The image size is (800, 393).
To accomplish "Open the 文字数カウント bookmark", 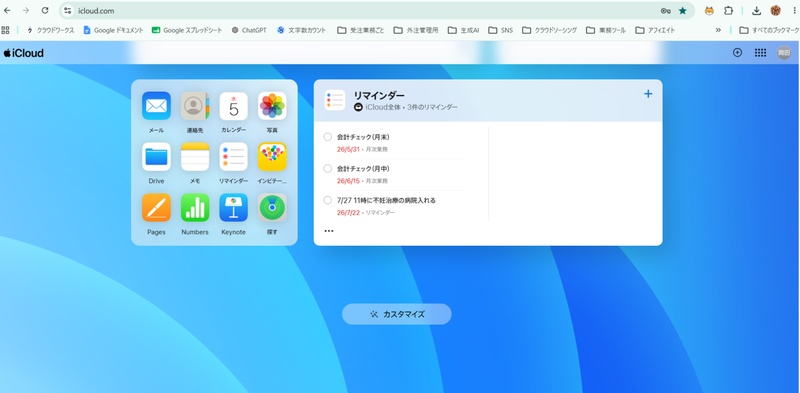I will 301,30.
